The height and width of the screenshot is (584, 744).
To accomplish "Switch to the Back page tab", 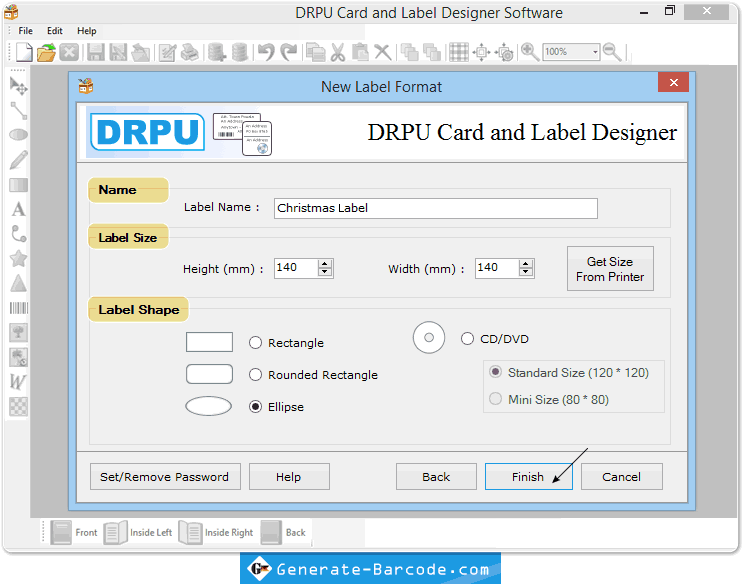I will pyautogui.click(x=283, y=532).
